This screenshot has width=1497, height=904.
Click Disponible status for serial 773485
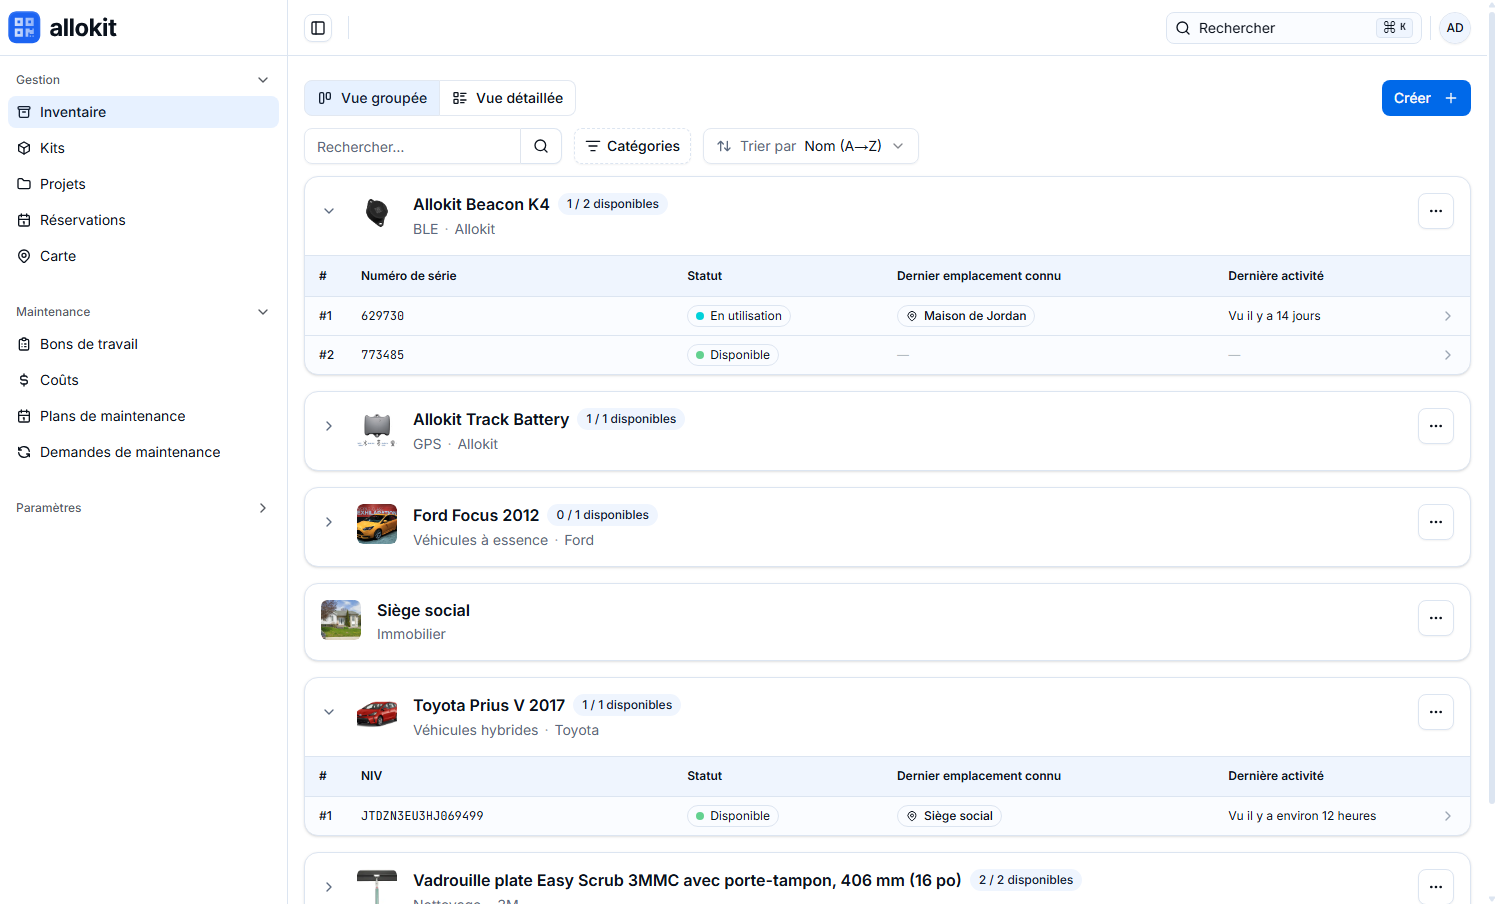click(733, 355)
